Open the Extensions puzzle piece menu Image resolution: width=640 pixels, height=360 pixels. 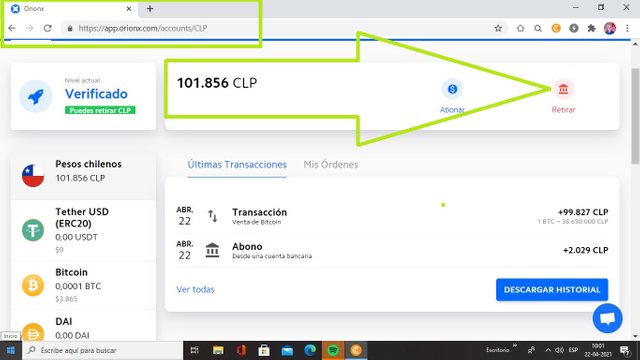point(591,28)
